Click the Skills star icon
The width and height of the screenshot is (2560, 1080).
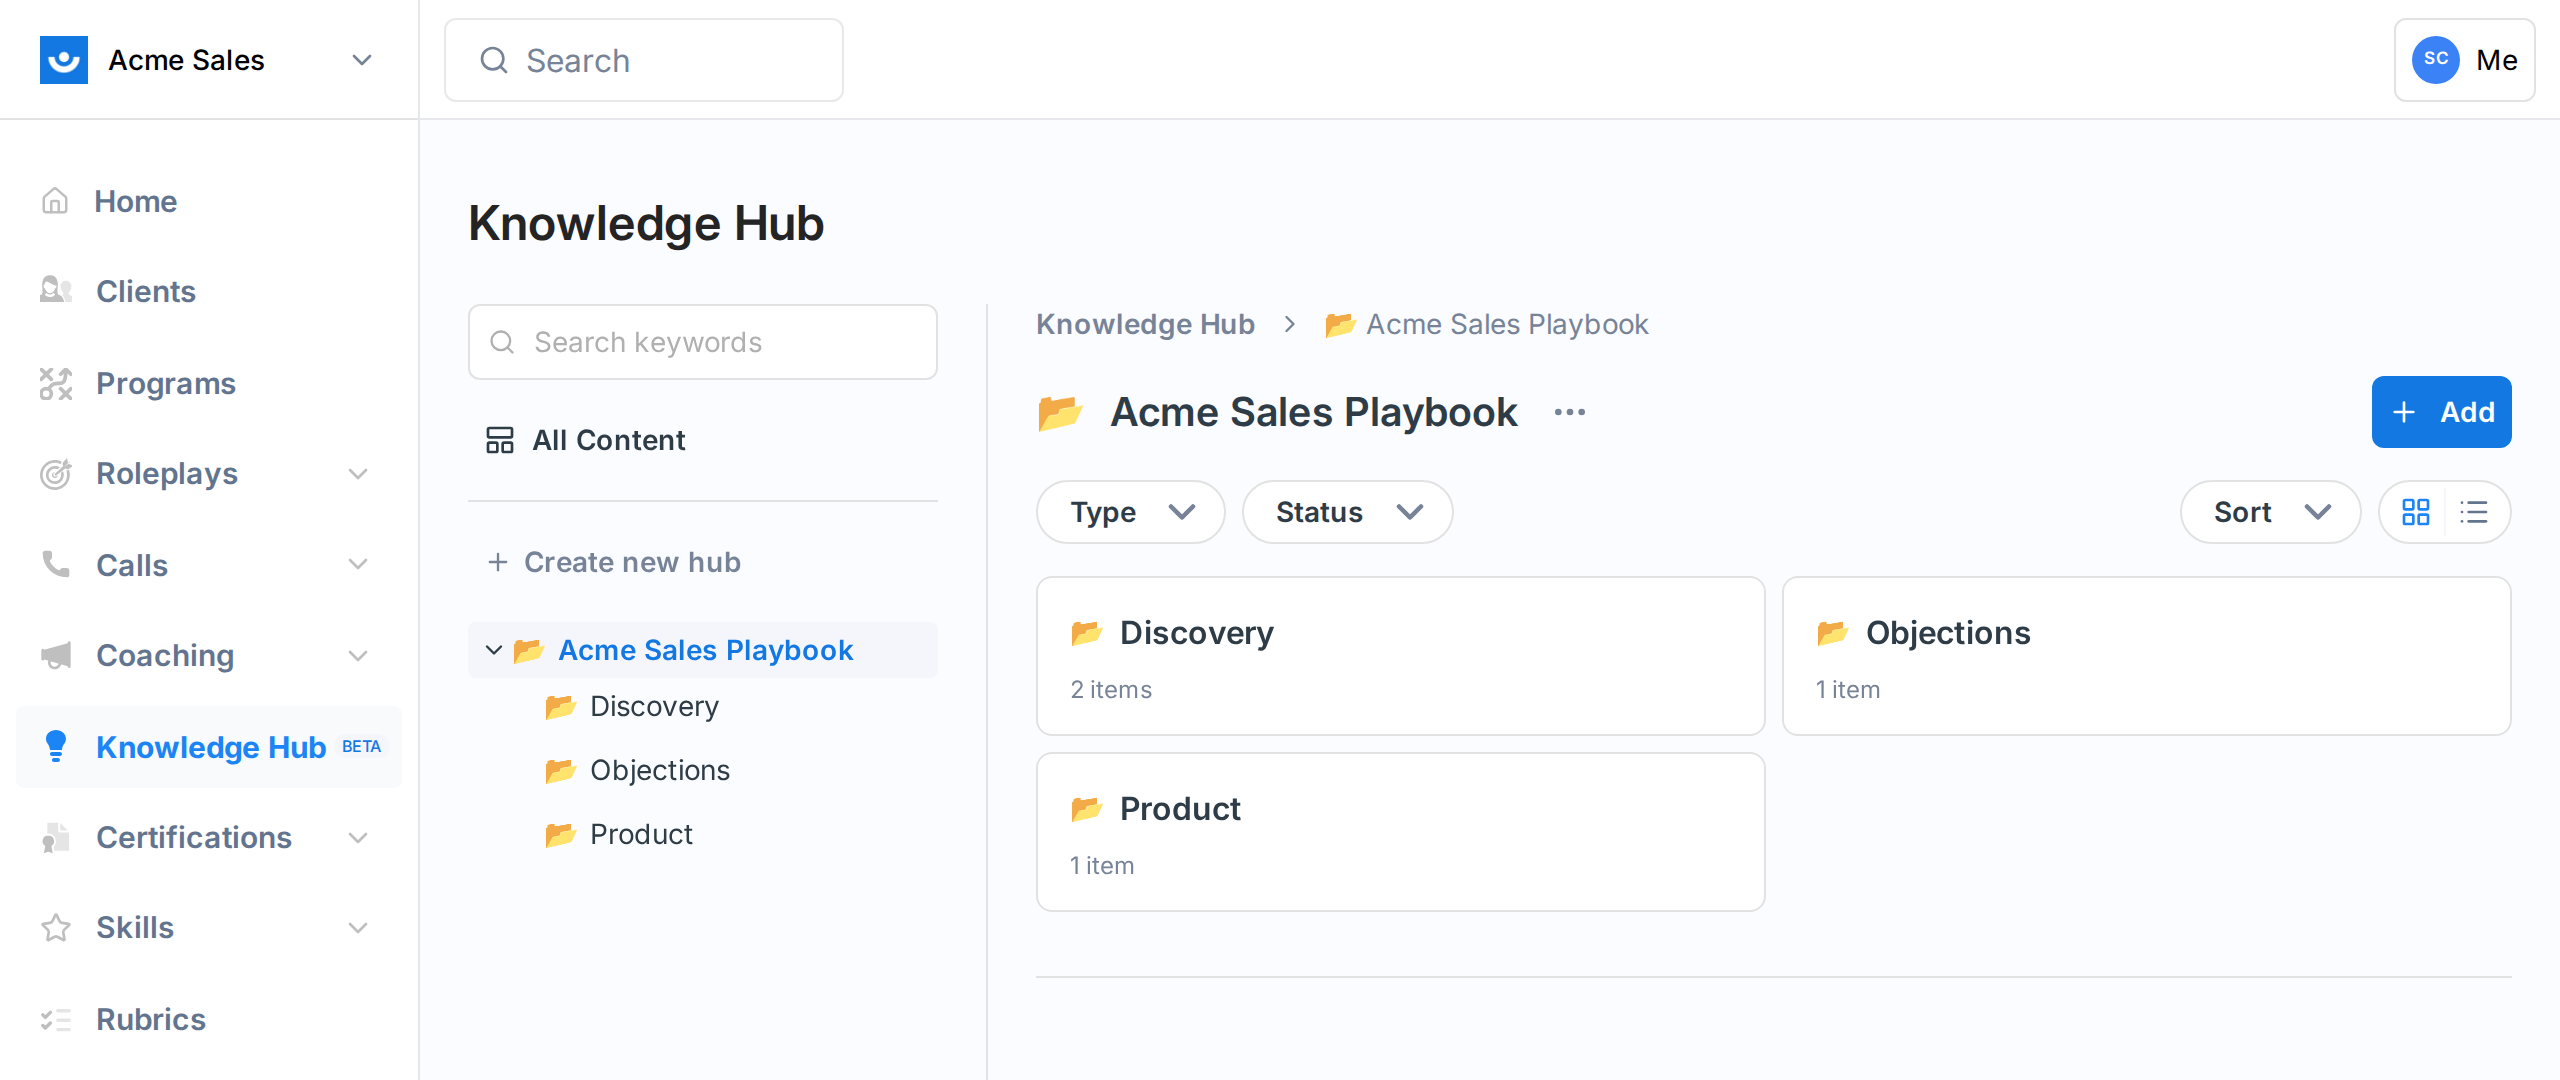tap(56, 927)
